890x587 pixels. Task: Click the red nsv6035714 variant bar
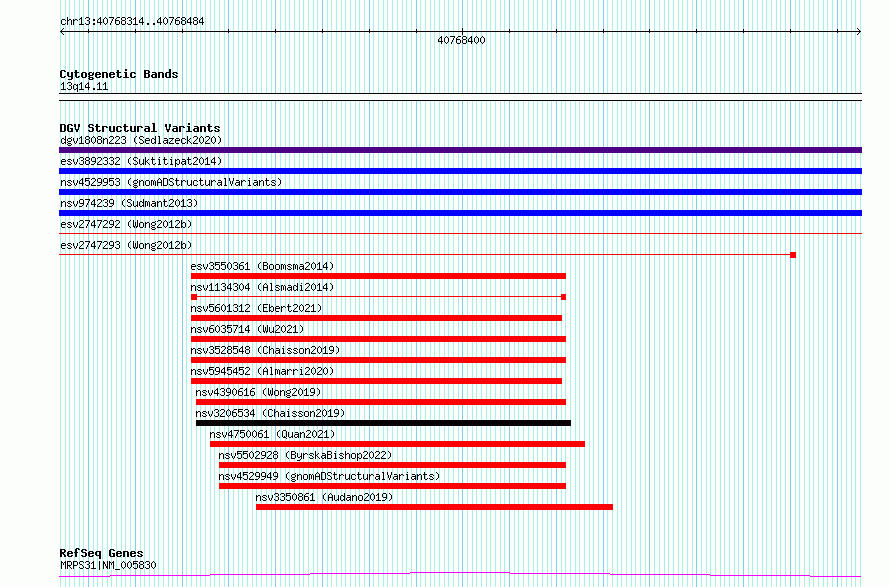378,339
